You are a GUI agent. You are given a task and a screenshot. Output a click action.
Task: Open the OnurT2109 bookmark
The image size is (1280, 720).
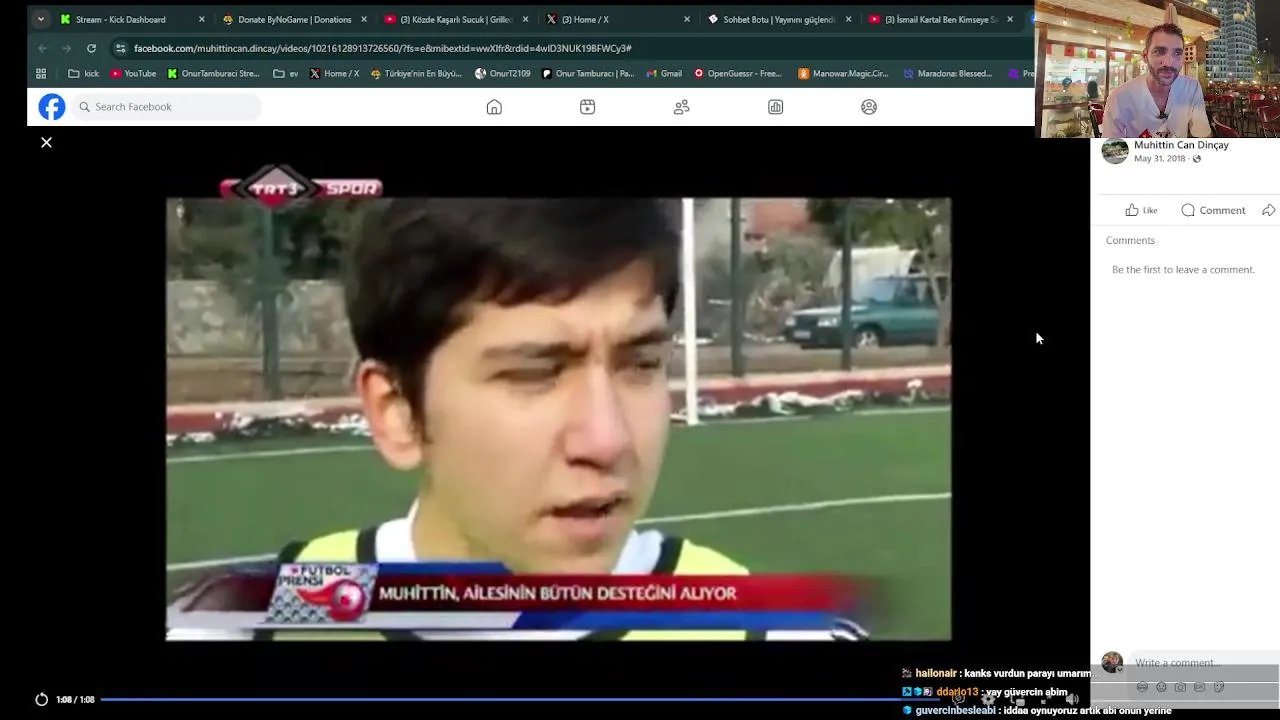pos(503,73)
